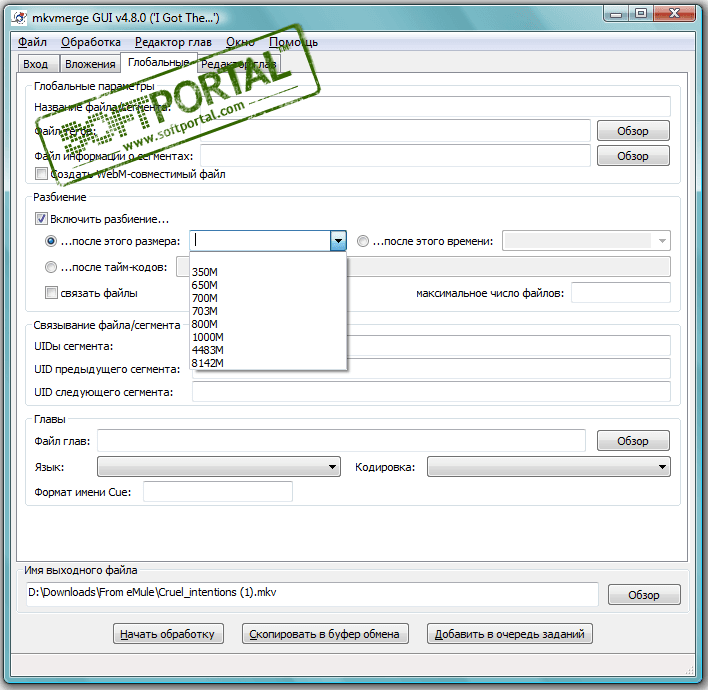Open the Язык dropdown
The image size is (708, 690).
pos(219,466)
